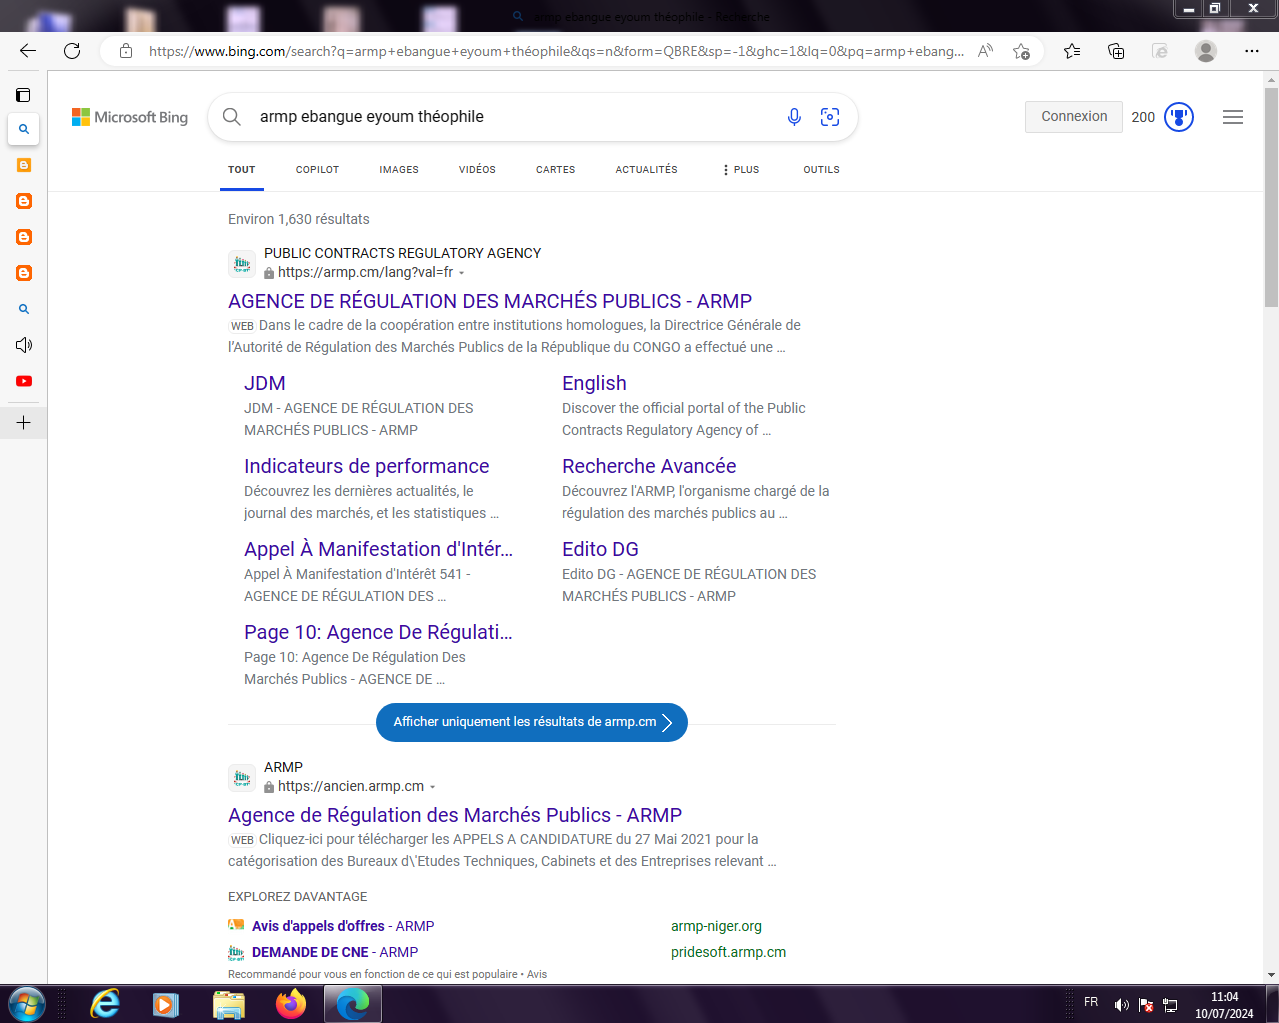This screenshot has width=1279, height=1023.
Task: Open the Edito DG sitelink
Action: tap(600, 549)
